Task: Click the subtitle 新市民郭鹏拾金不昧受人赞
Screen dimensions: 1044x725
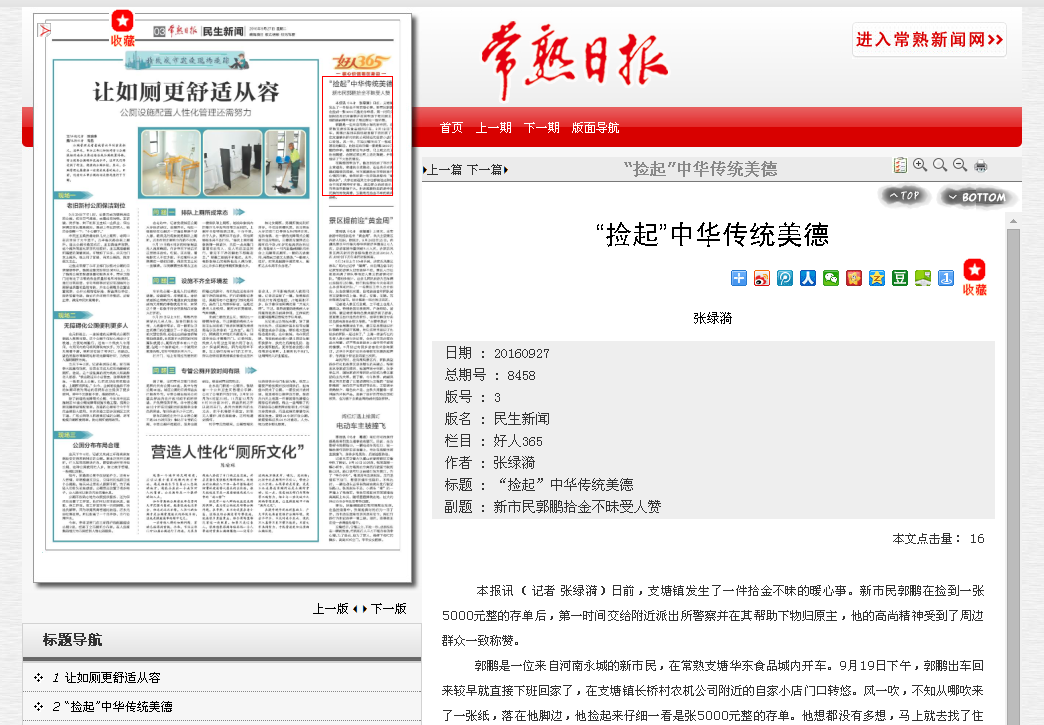Action: pyautogui.click(x=577, y=507)
